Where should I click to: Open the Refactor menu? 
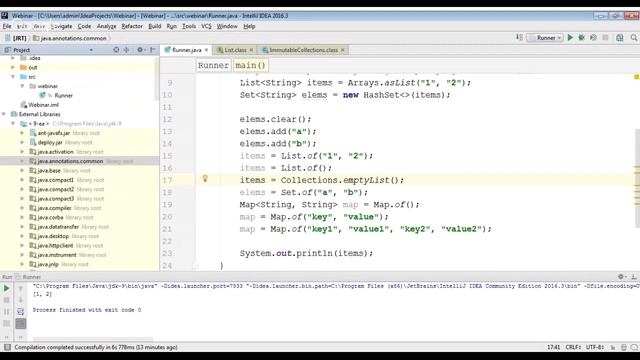pos(132,26)
